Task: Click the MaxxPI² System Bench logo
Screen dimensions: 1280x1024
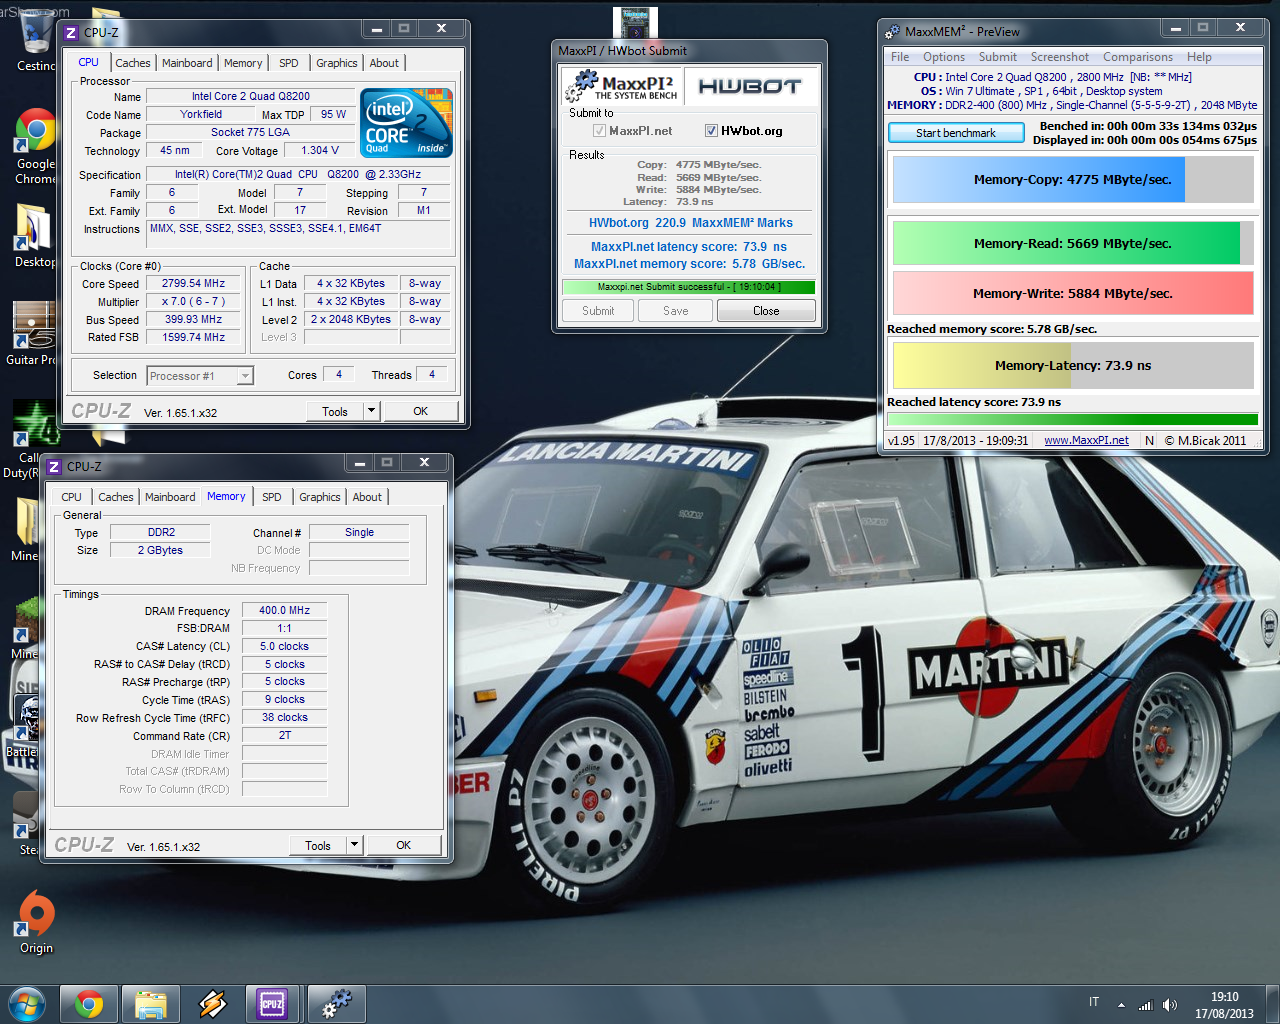Action: point(622,86)
